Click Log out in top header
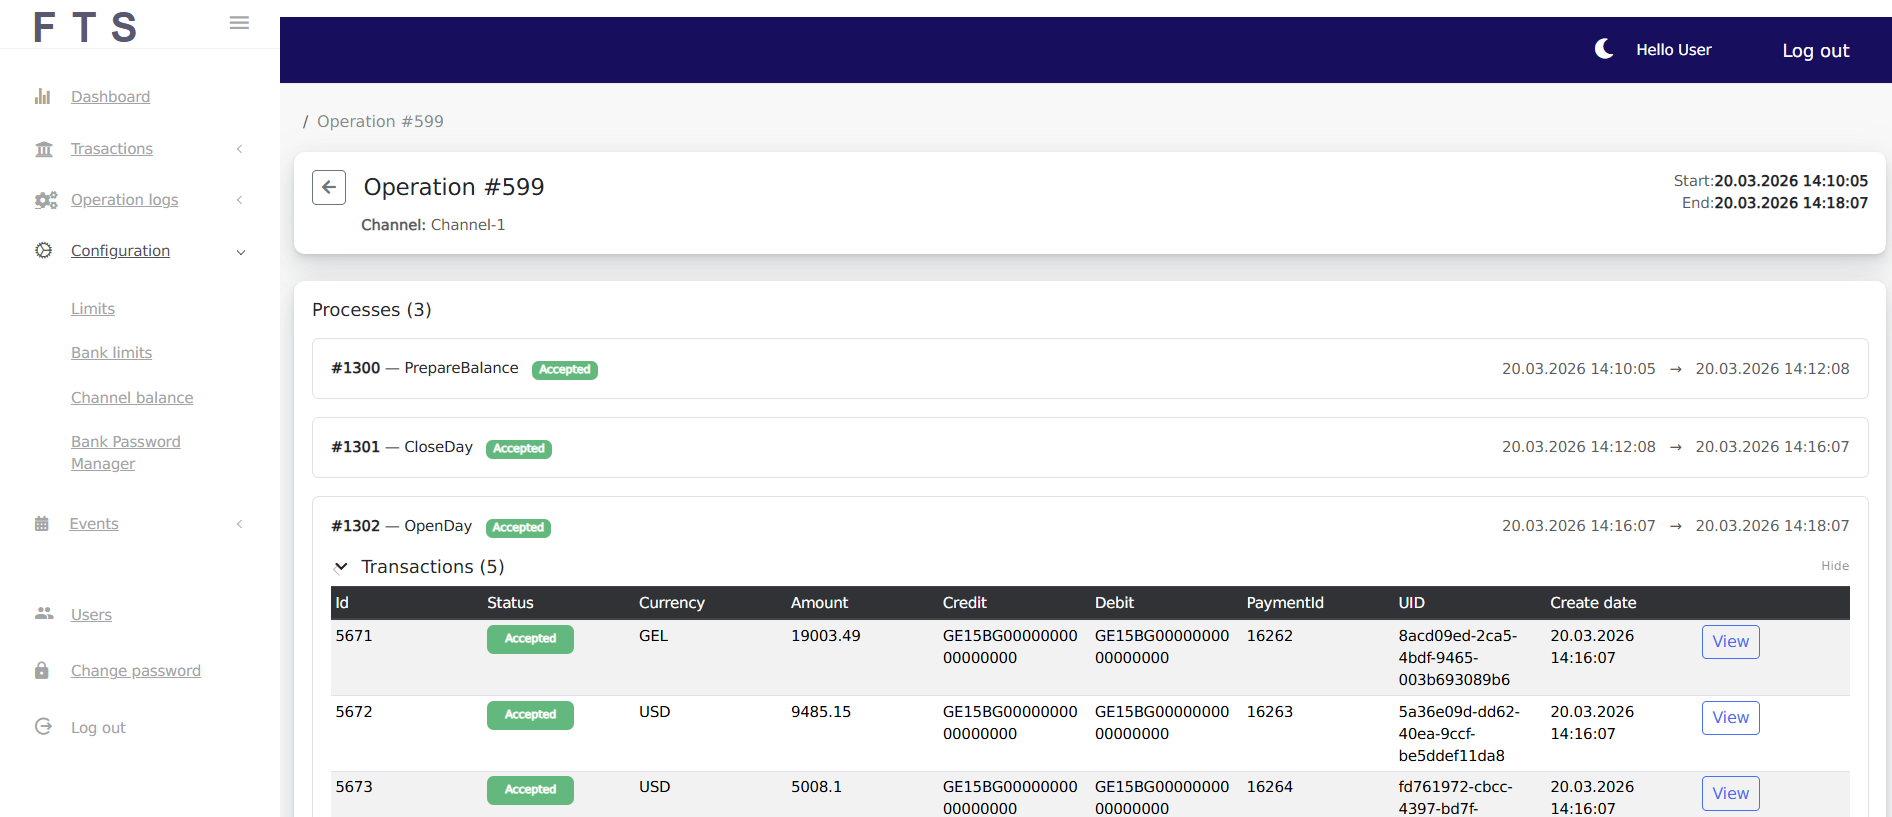The height and width of the screenshot is (817, 1892). pyautogui.click(x=1815, y=51)
